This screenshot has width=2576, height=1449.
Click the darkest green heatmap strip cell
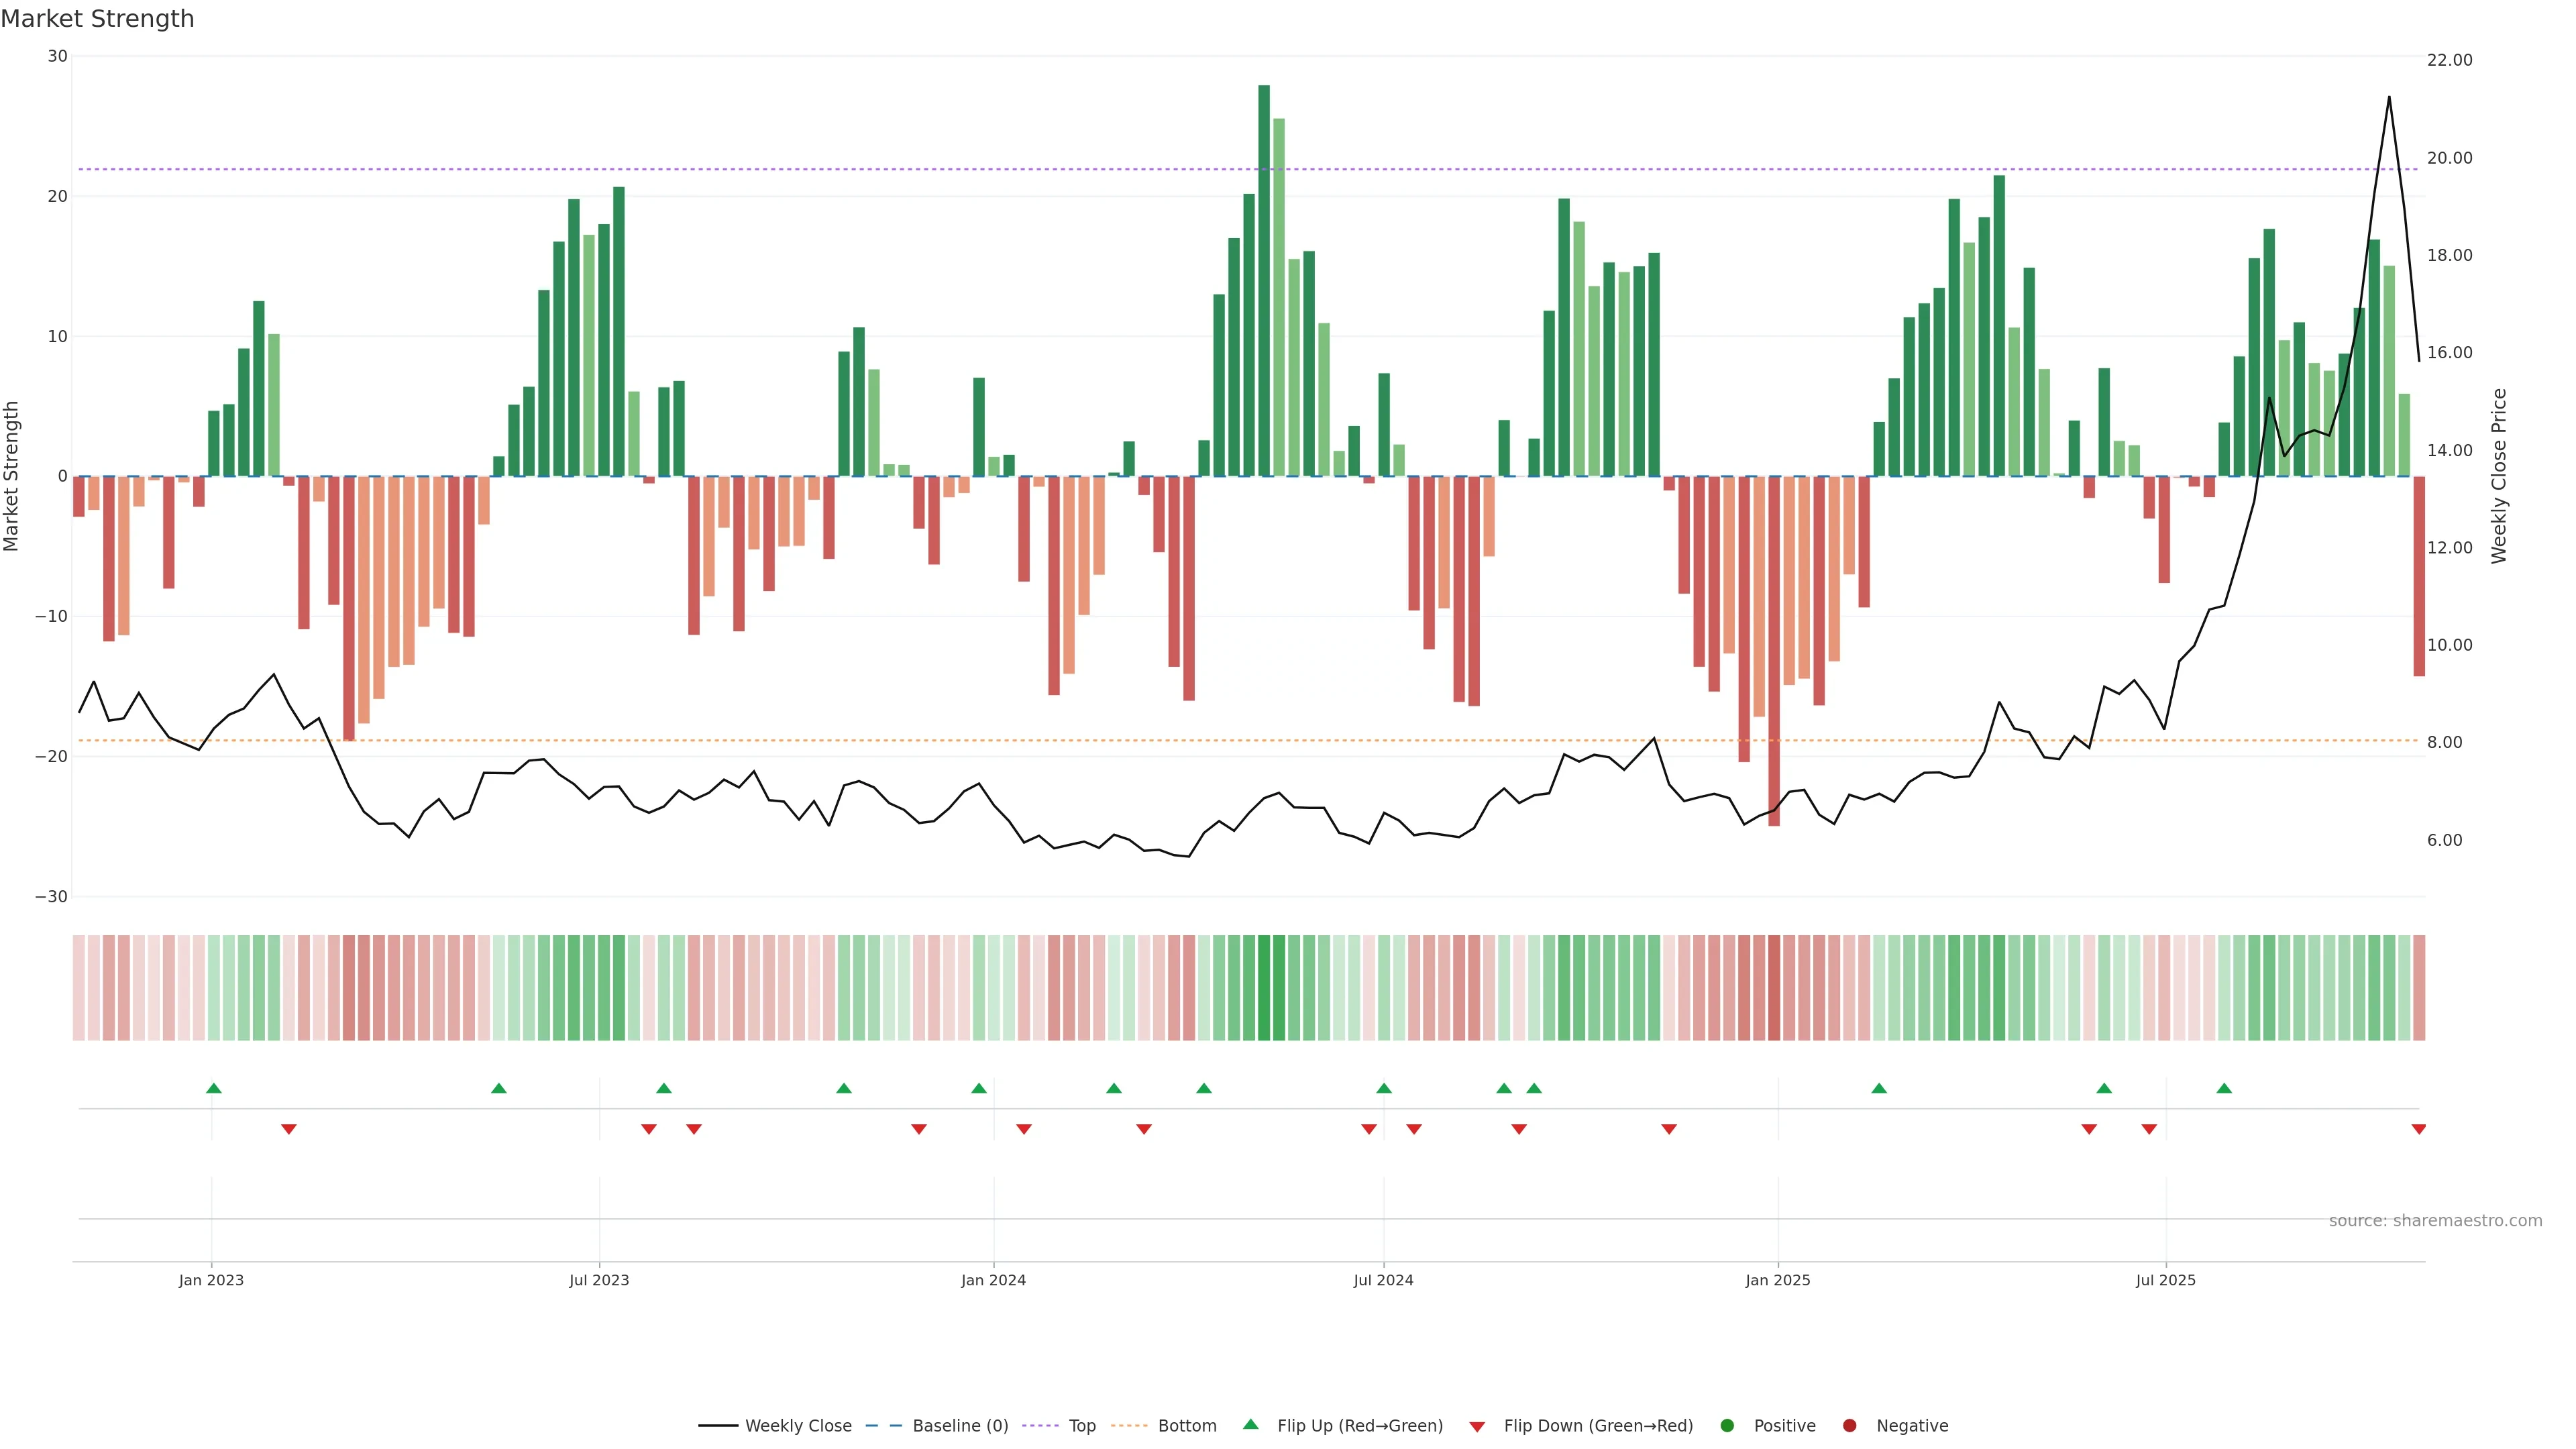[x=1264, y=988]
